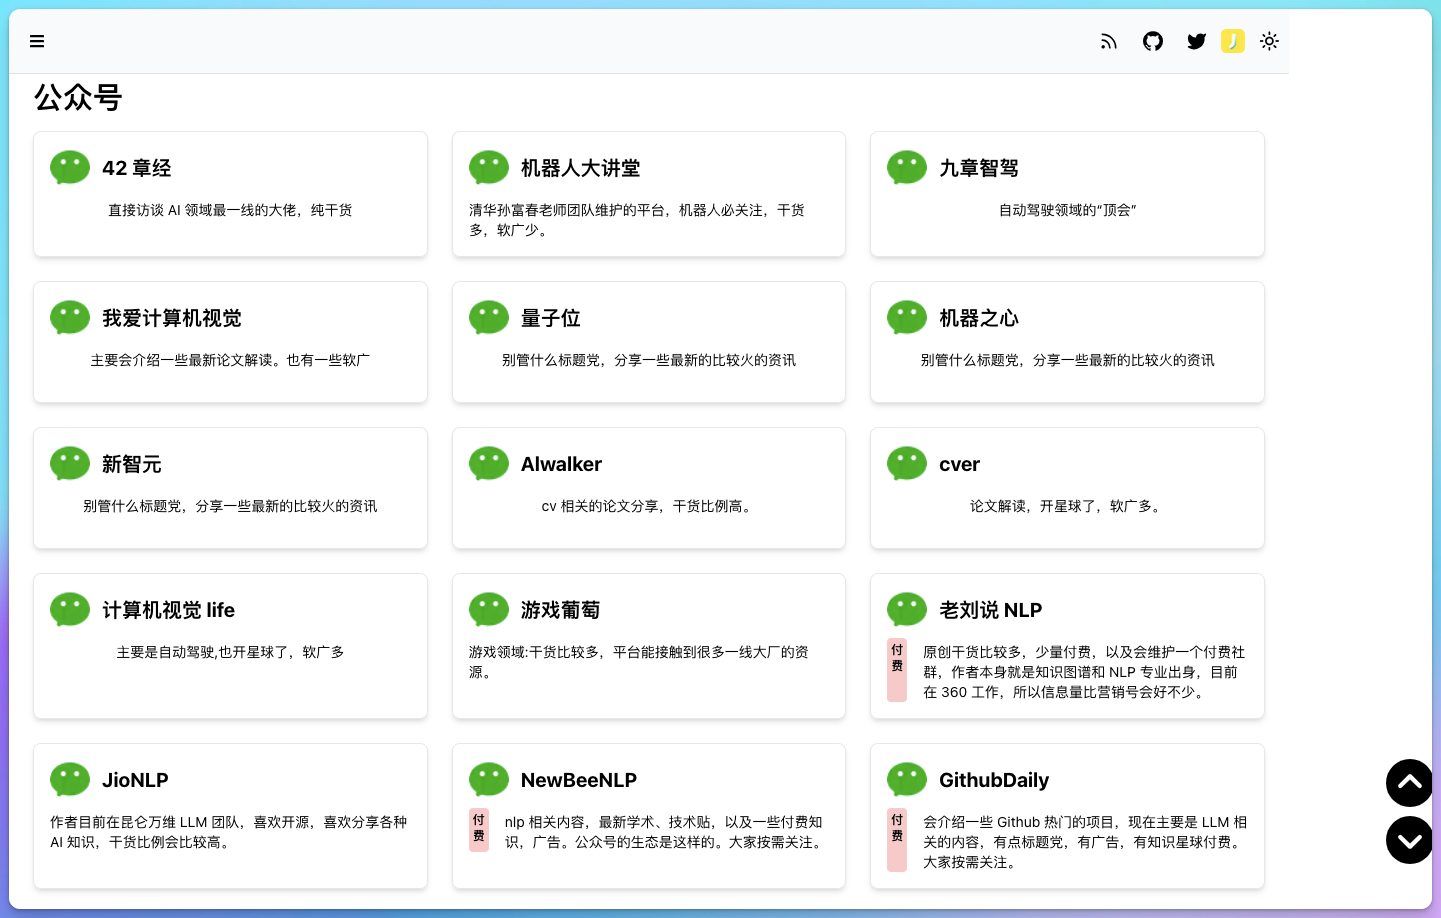Click WeChat icon on 九章智驾 card
The height and width of the screenshot is (918, 1441).
(x=907, y=168)
